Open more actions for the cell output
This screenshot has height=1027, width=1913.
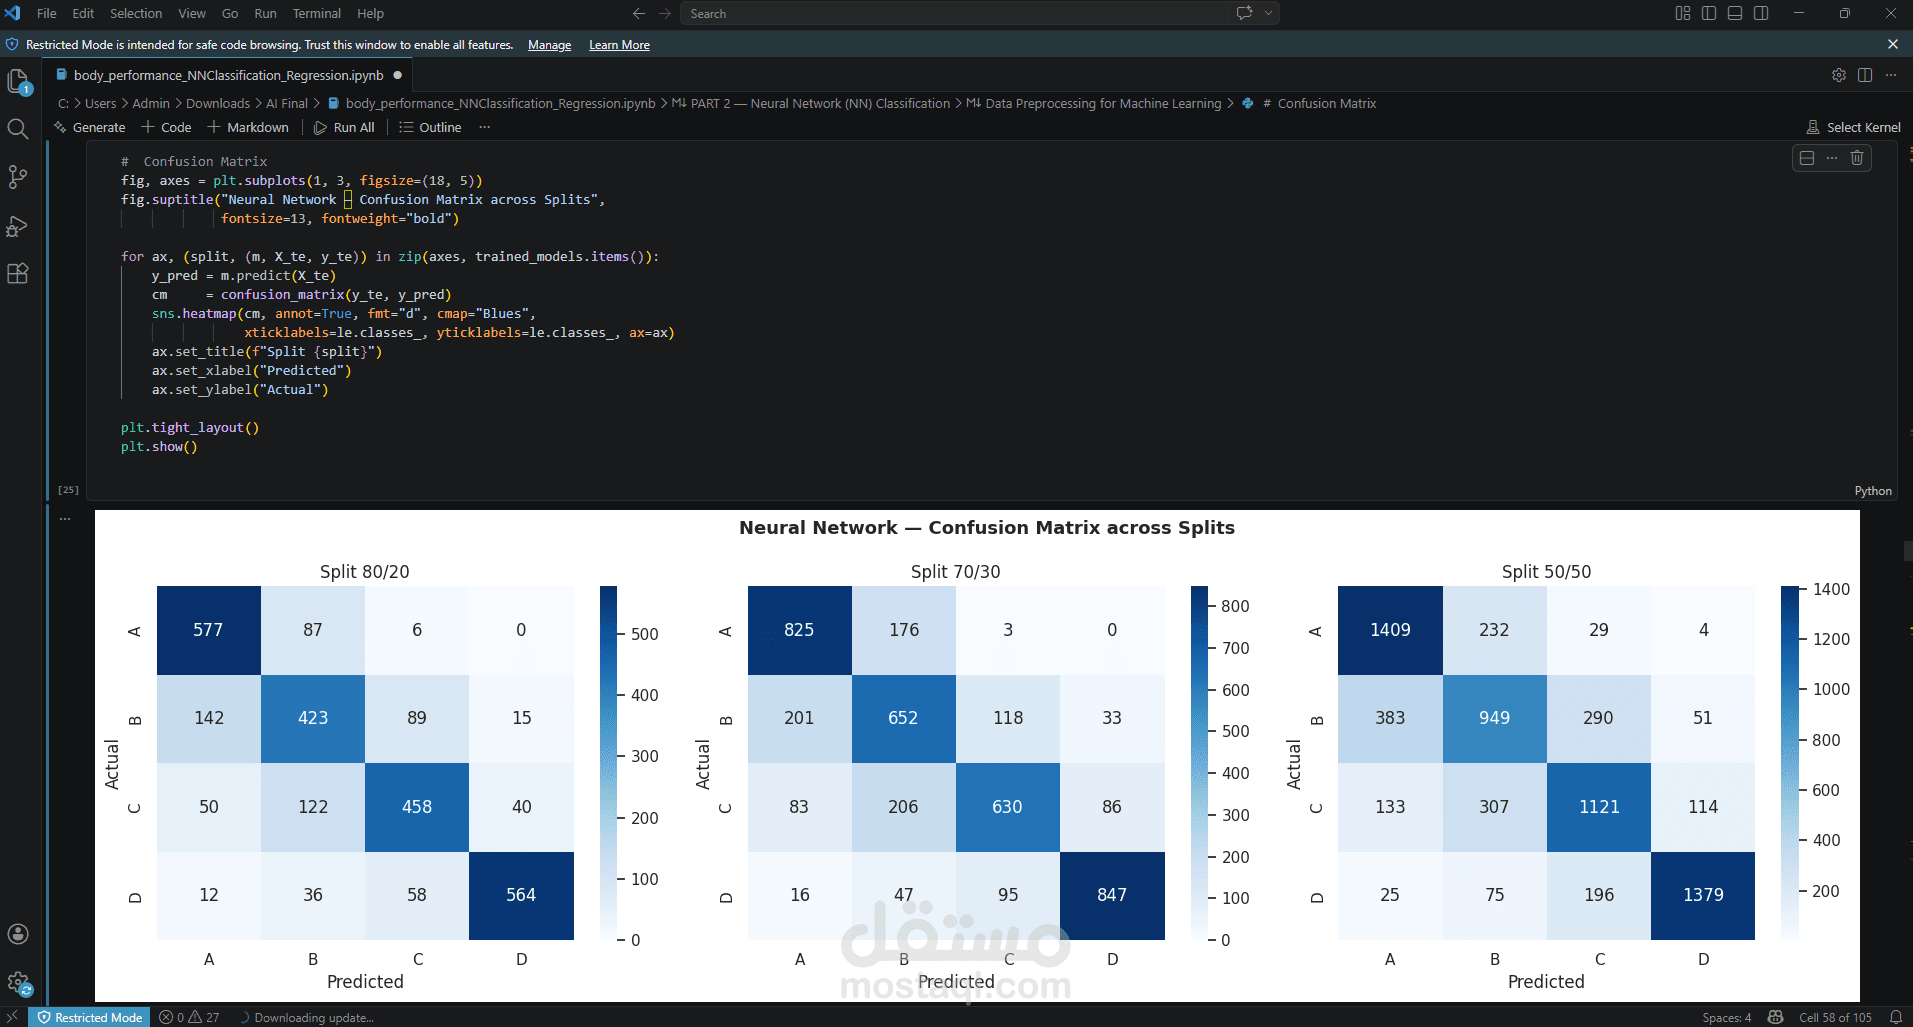[x=65, y=519]
